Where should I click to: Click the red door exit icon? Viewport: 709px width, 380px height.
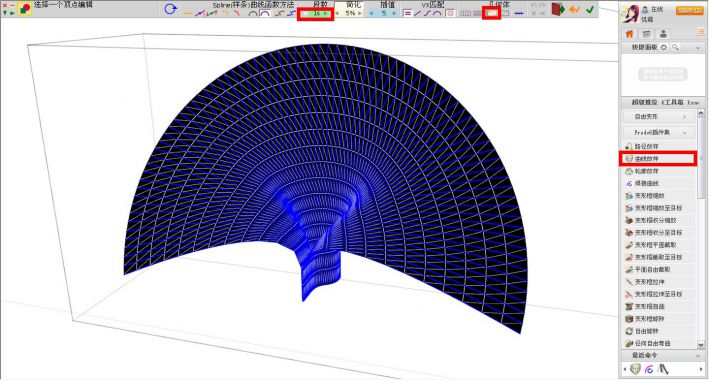pyautogui.click(x=558, y=9)
